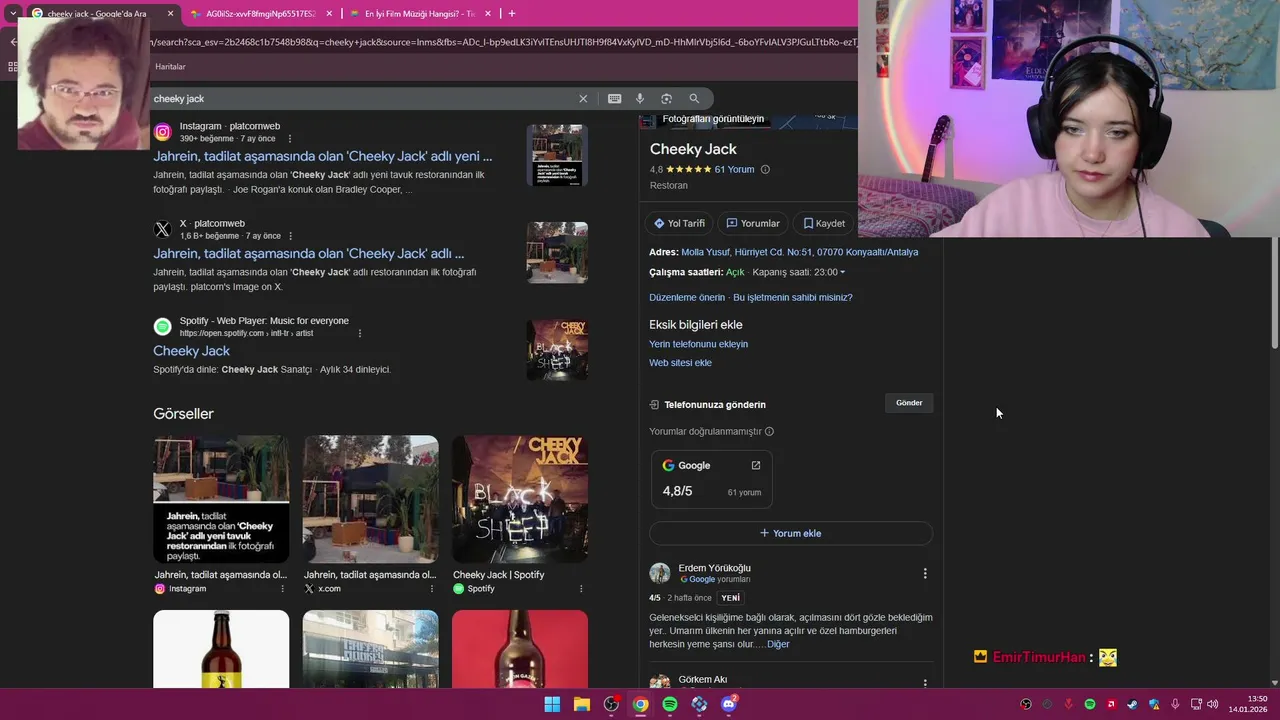Click the Yorum ekle button
The width and height of the screenshot is (1280, 720).
pyautogui.click(x=790, y=533)
